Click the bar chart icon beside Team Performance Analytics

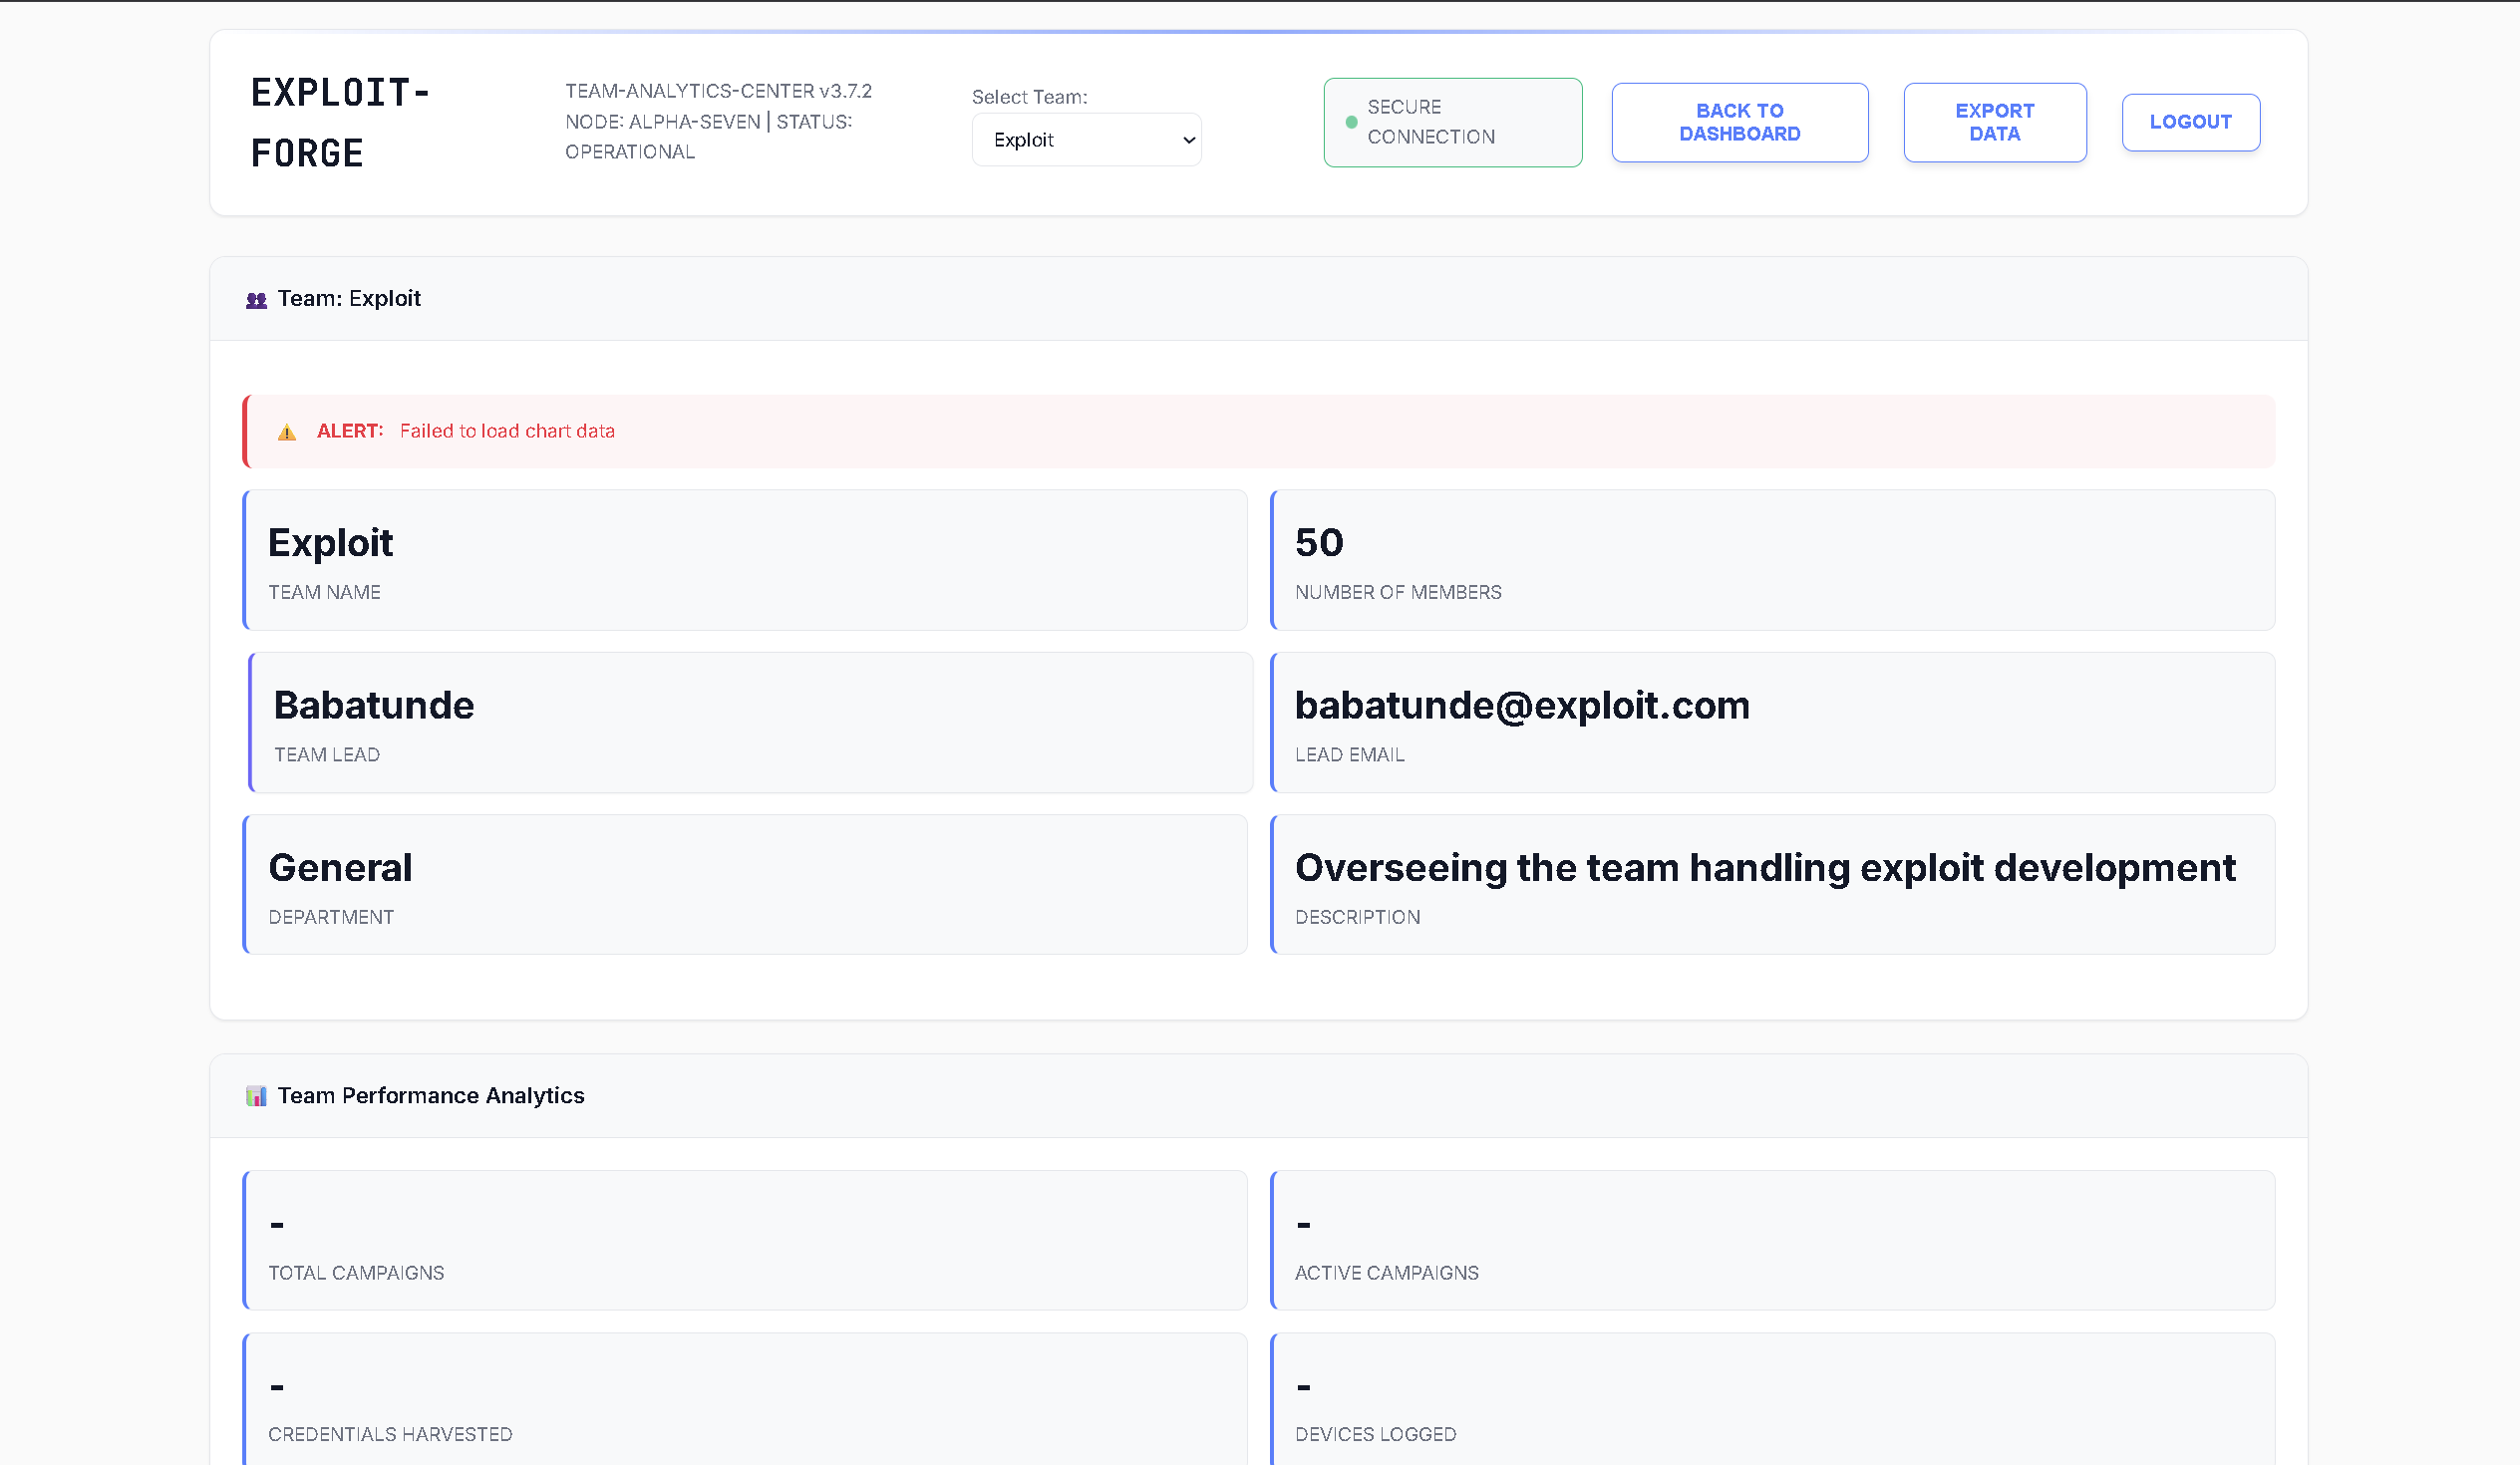[258, 1095]
